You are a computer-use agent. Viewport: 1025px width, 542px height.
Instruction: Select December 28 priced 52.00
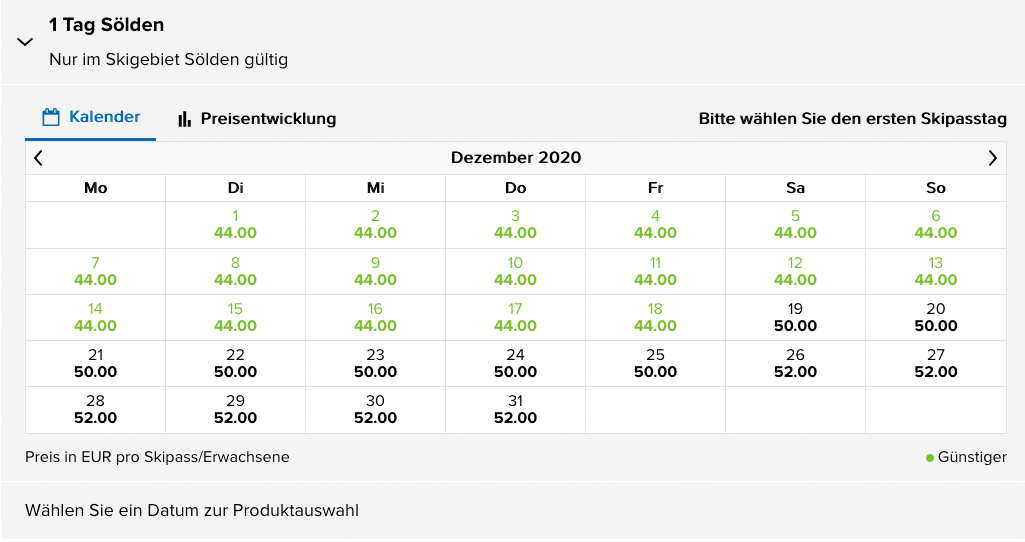(96, 409)
